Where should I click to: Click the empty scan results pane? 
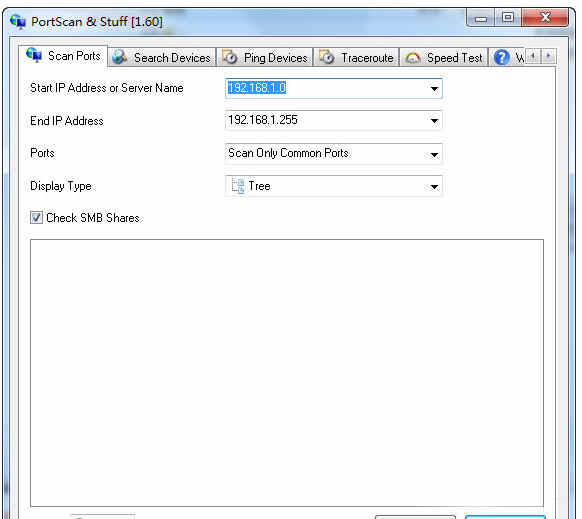(287, 373)
